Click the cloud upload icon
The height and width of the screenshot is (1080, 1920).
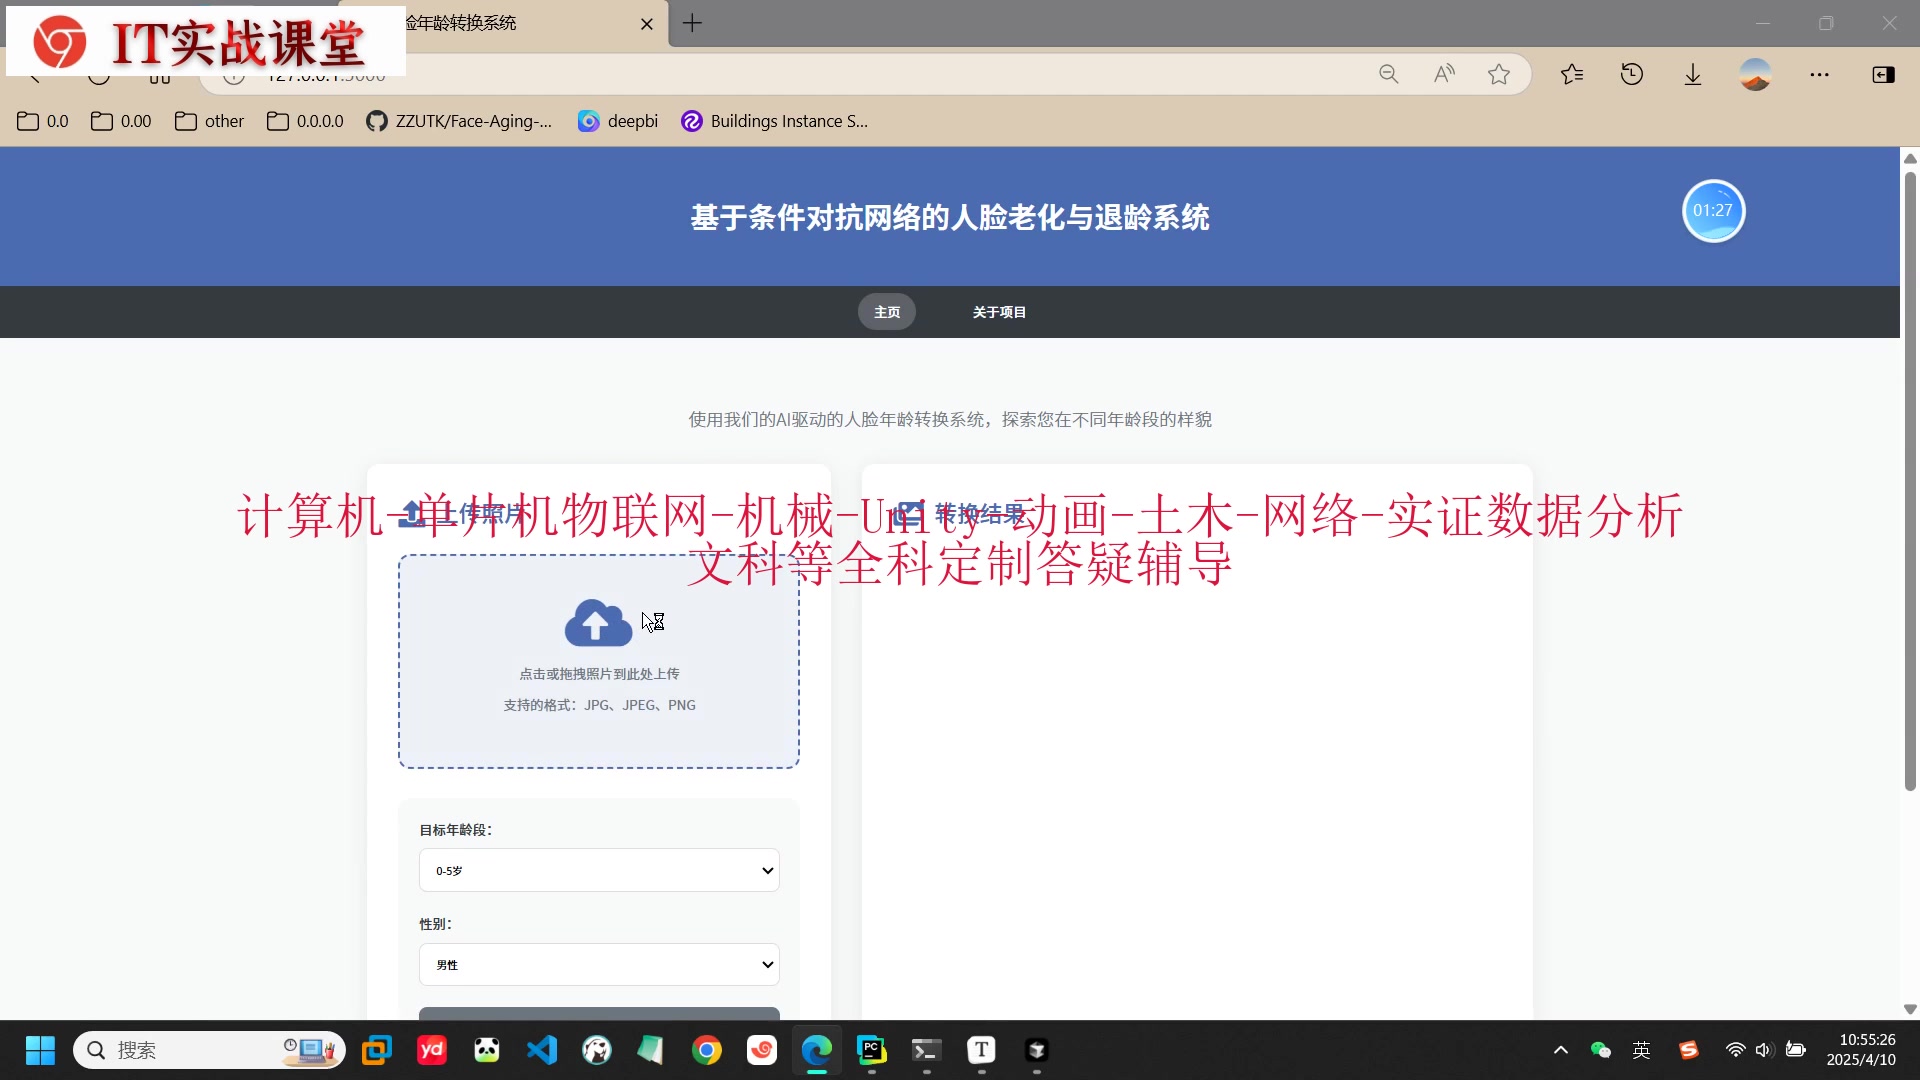598,623
